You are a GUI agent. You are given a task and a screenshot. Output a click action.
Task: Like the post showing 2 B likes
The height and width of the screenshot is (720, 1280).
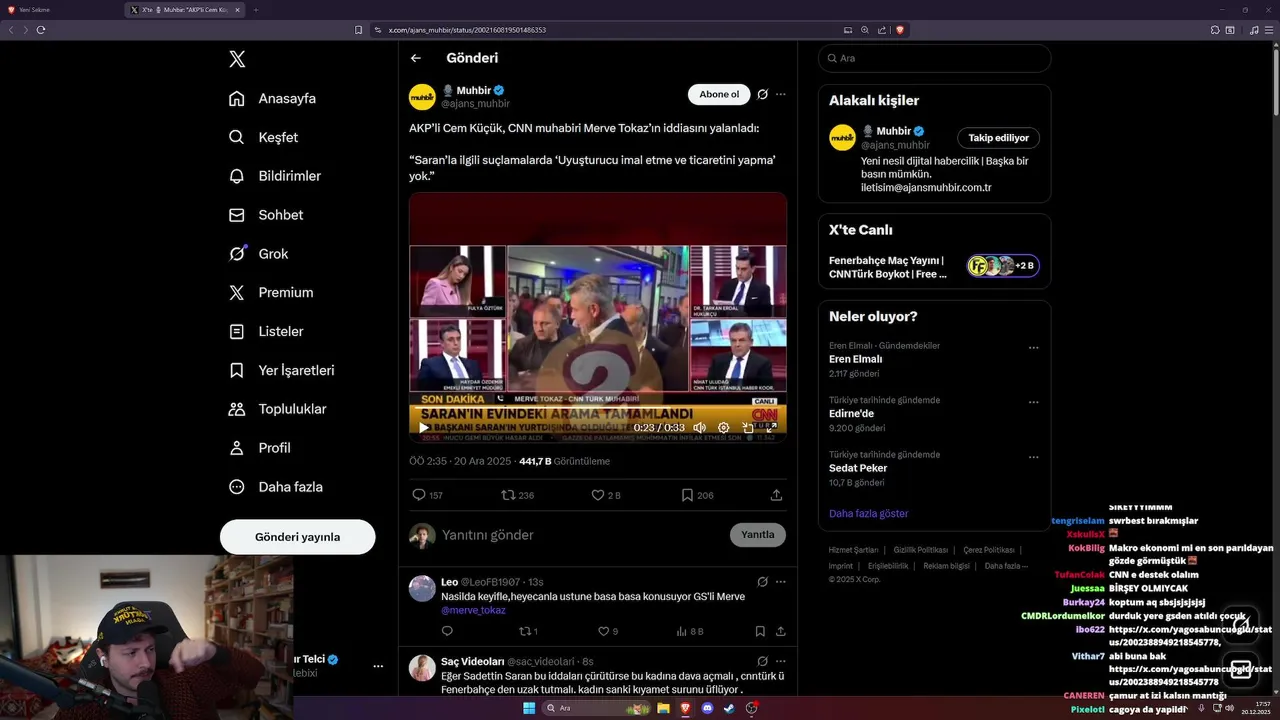pos(606,495)
